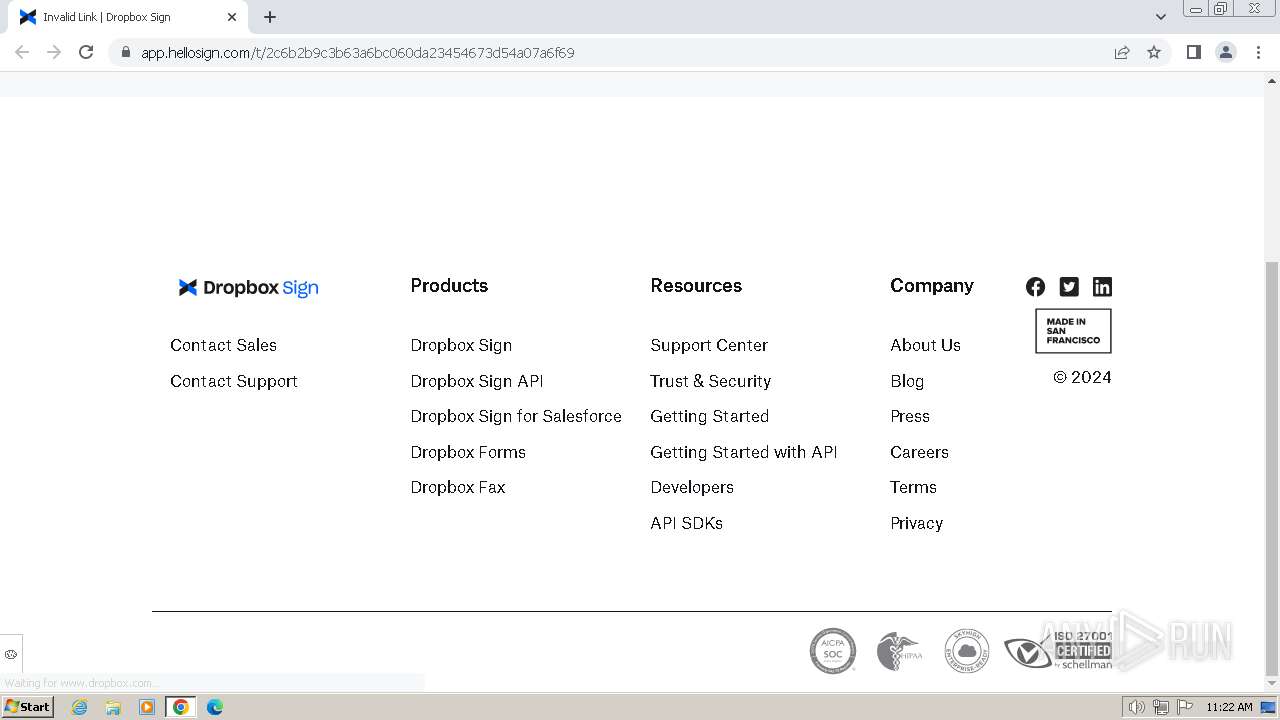This screenshot has width=1280, height=720.
Task: Open the About Us link
Action: pos(925,345)
